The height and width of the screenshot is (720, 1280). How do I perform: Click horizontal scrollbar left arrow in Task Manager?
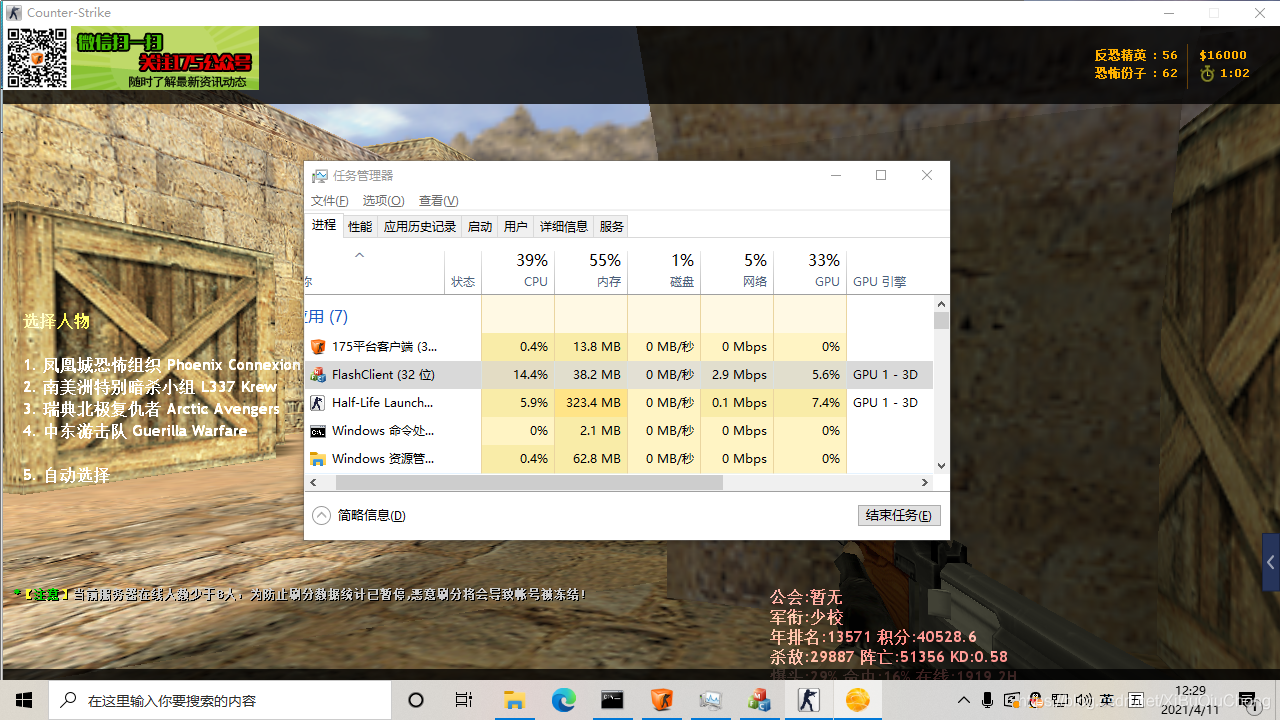coord(313,482)
